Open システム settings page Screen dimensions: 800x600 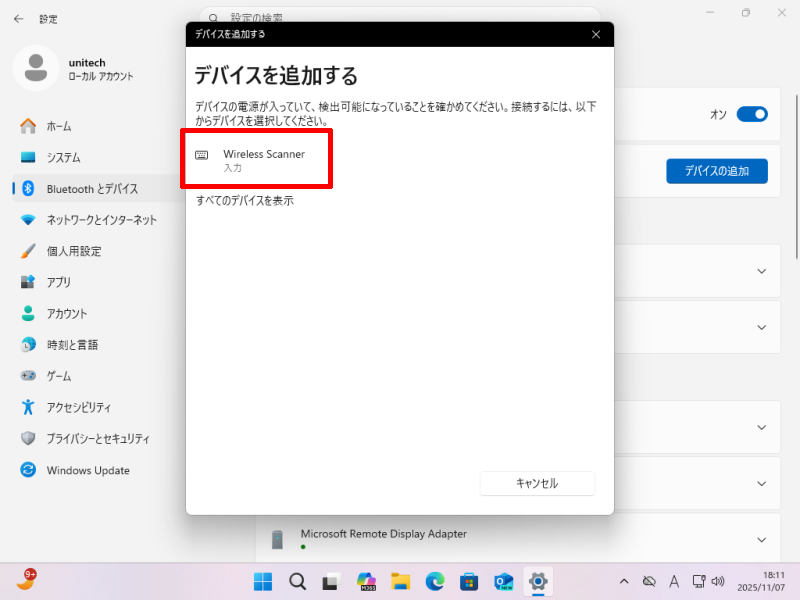pos(63,158)
